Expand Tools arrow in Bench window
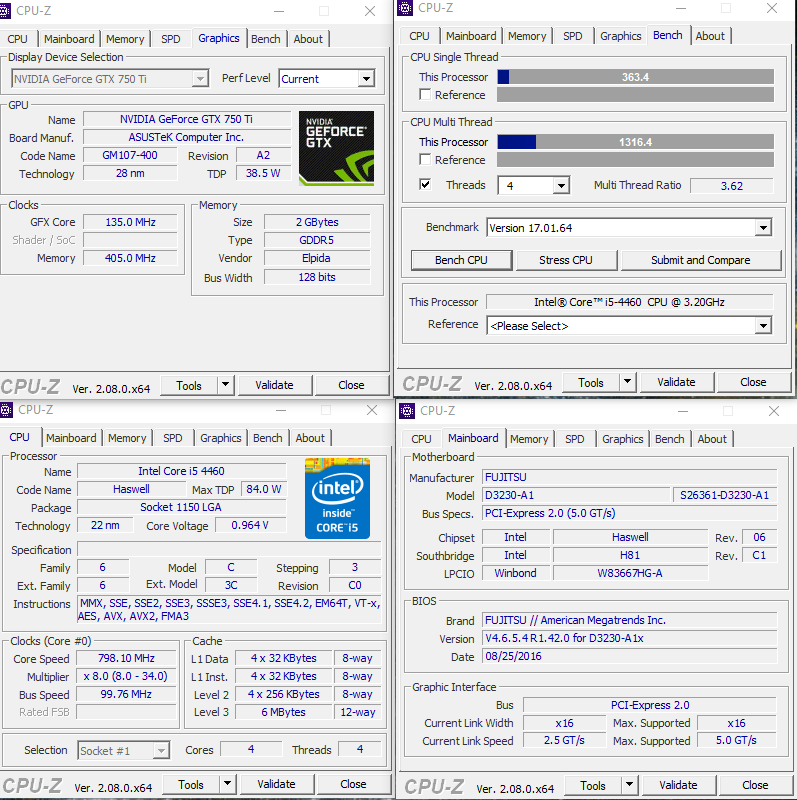The height and width of the screenshot is (800, 797). (x=628, y=382)
